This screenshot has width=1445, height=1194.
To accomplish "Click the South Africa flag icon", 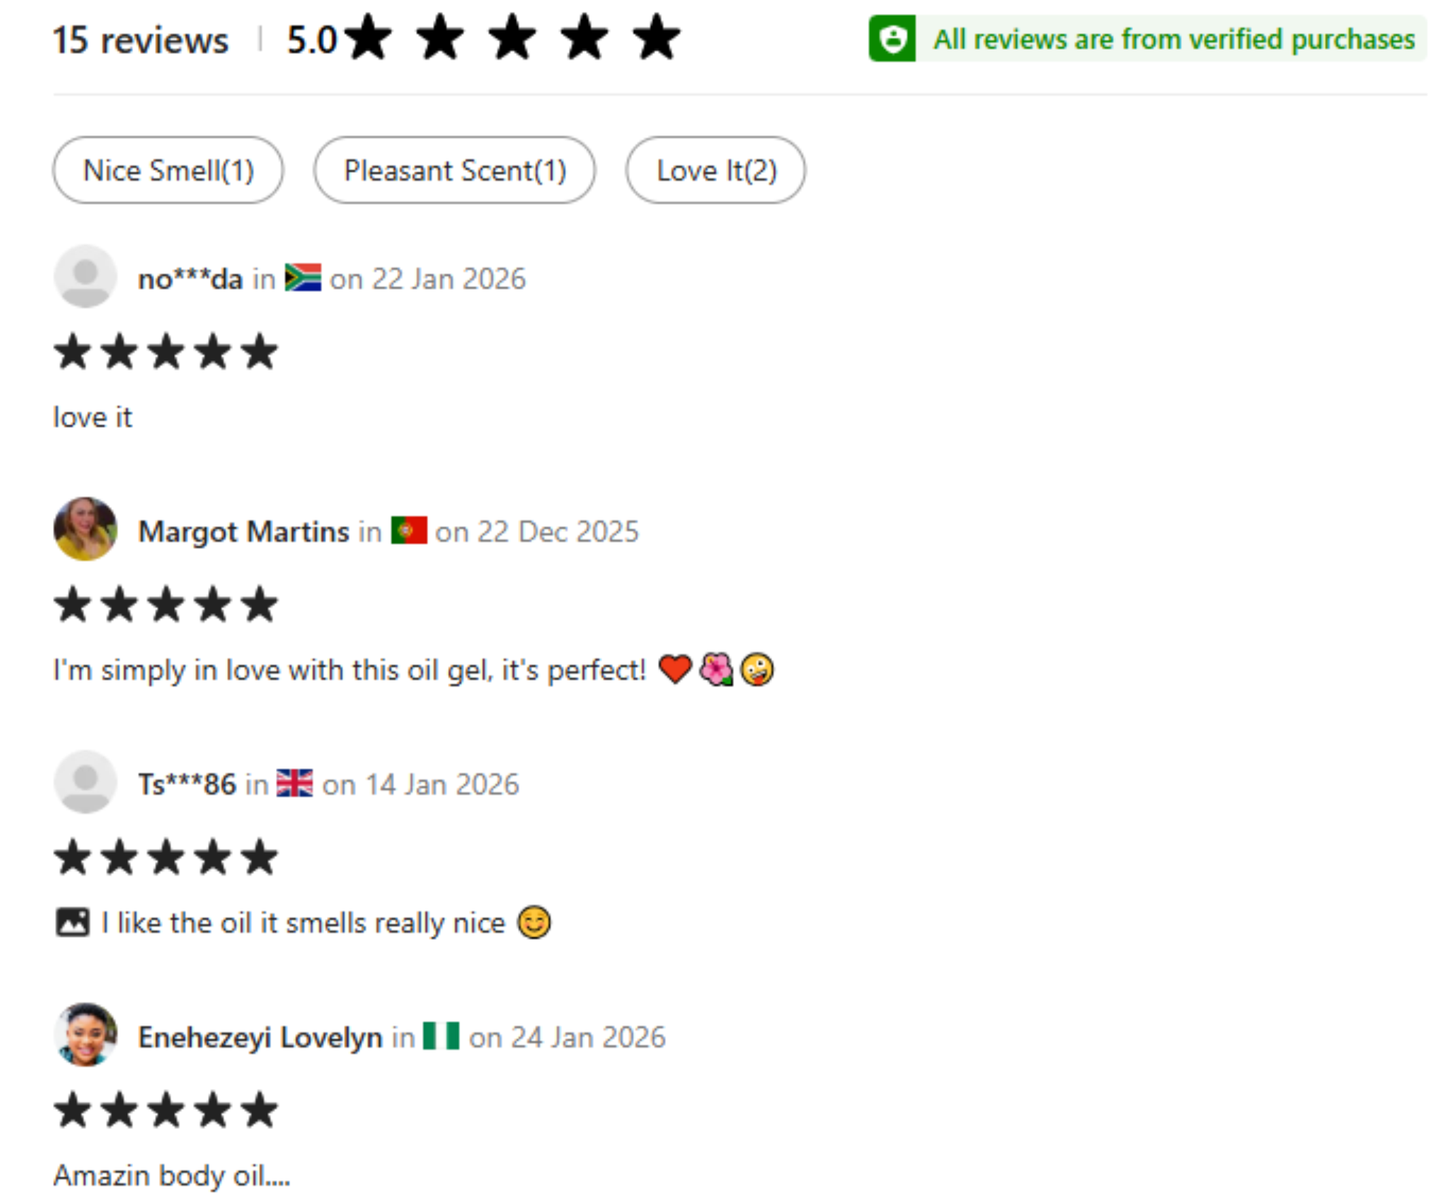I will [303, 277].
